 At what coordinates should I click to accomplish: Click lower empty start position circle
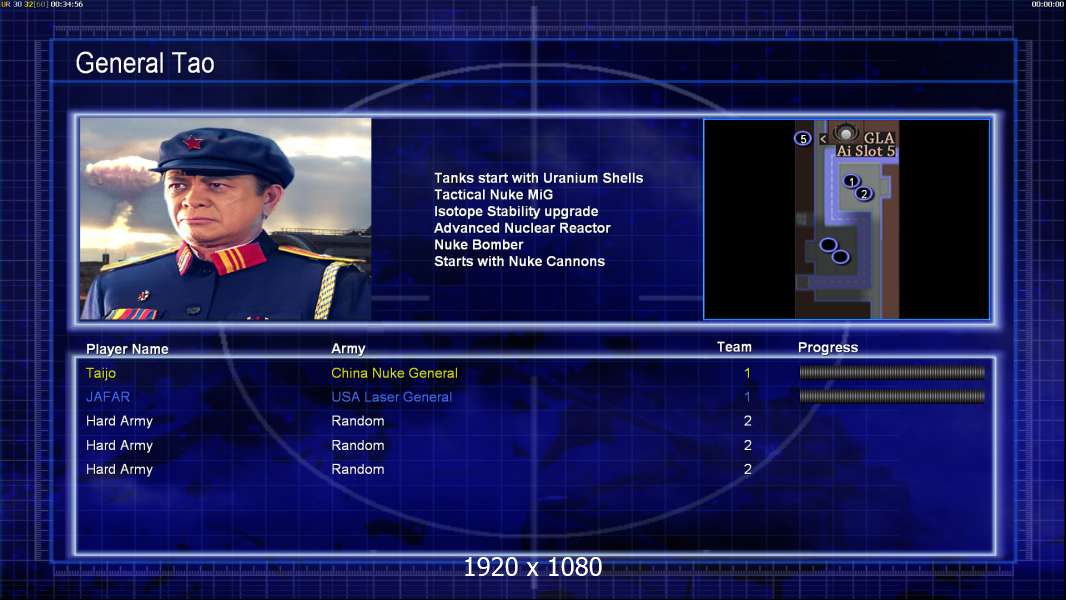(x=840, y=257)
